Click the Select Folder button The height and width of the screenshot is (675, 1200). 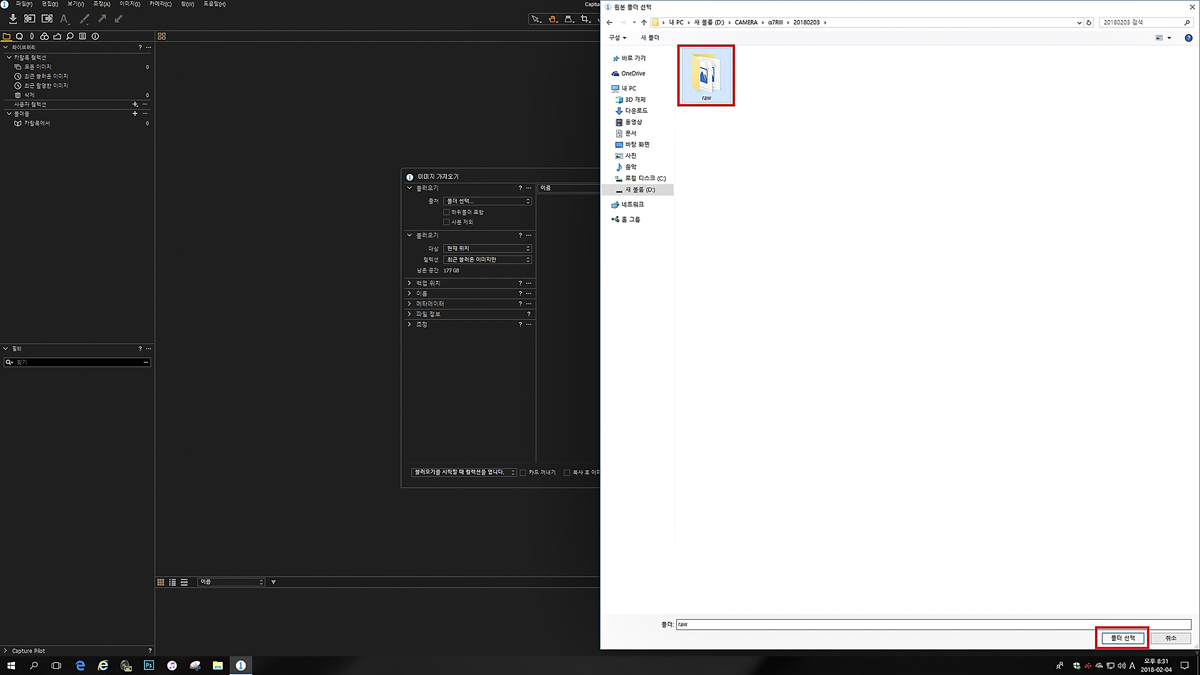[1122, 638]
